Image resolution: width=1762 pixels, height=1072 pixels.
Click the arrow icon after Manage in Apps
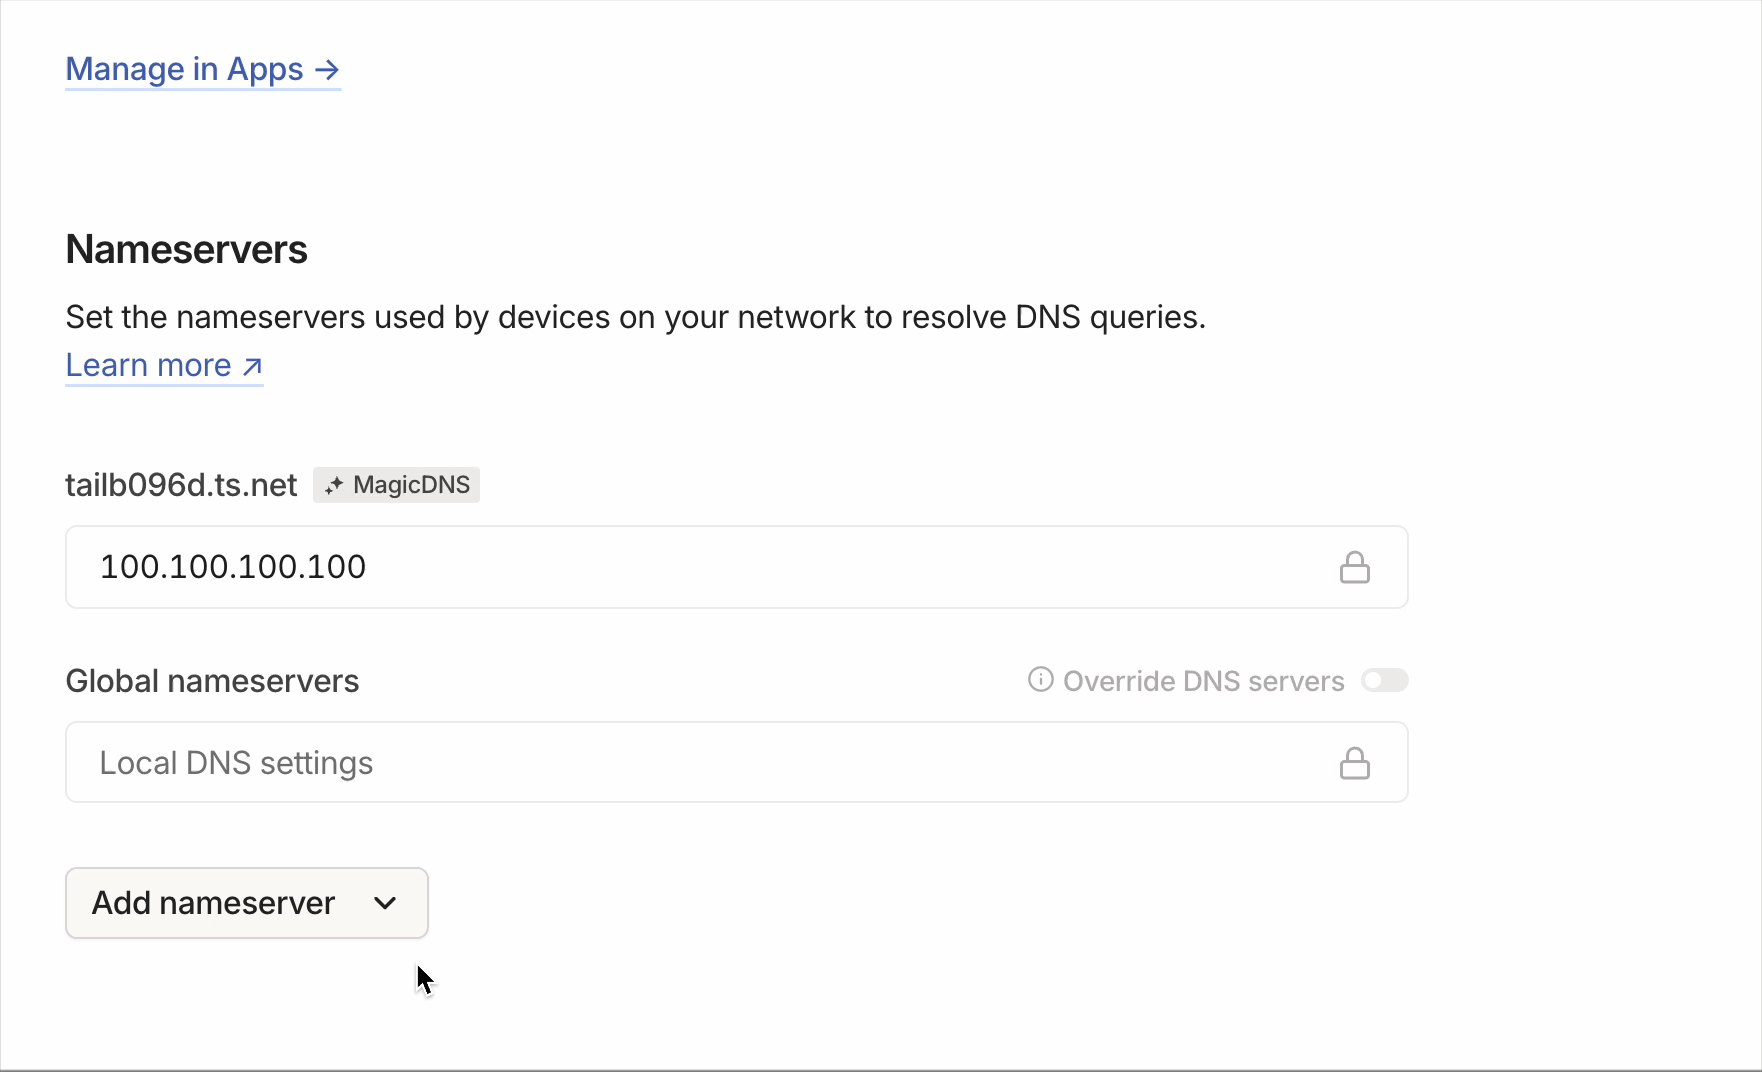326,70
